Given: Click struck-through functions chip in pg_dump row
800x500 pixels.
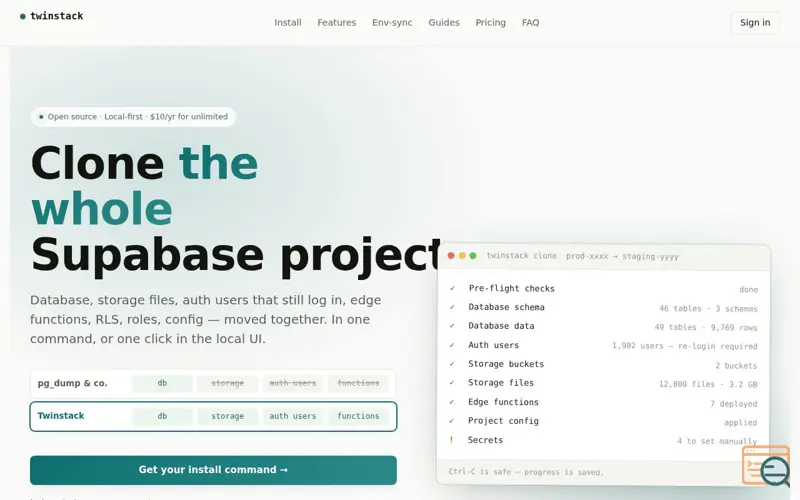Looking at the screenshot, I should (358, 383).
